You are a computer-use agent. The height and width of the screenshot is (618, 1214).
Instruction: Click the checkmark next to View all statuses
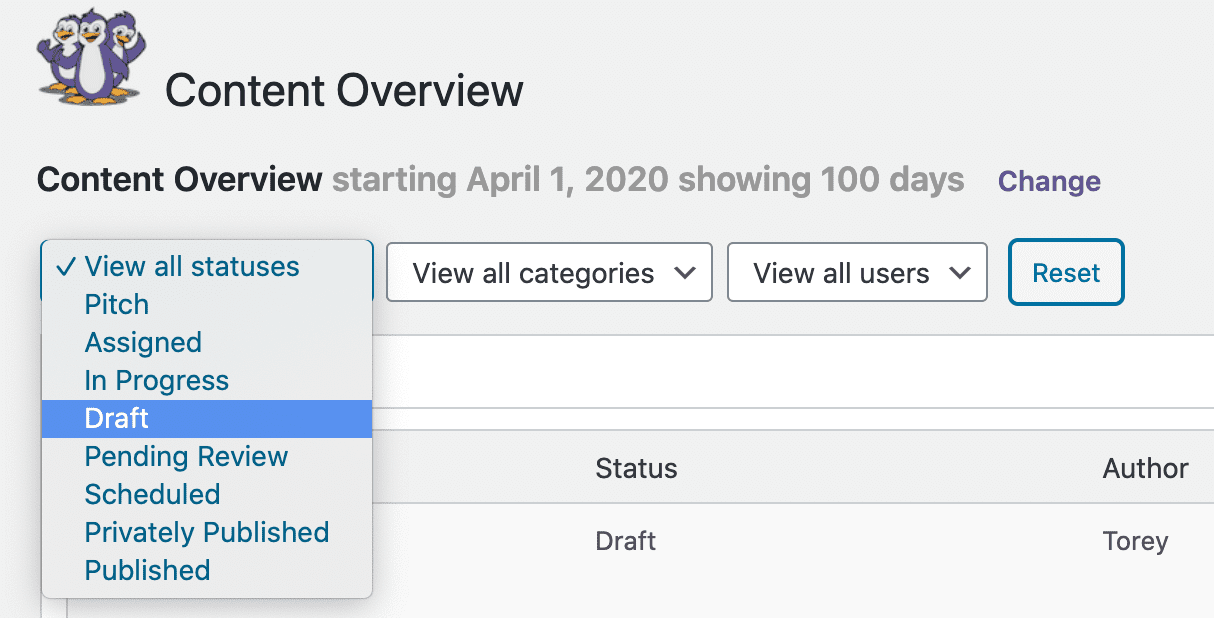click(x=65, y=266)
